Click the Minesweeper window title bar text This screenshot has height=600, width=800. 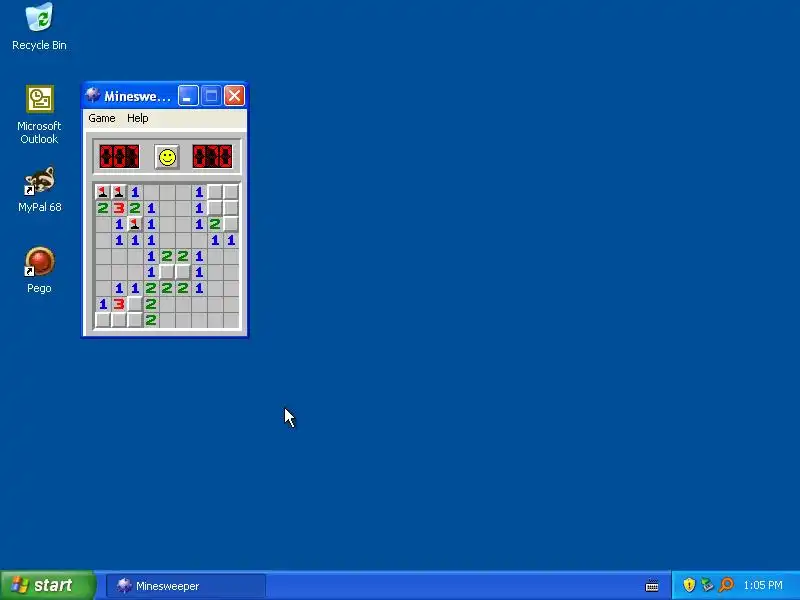coord(137,96)
